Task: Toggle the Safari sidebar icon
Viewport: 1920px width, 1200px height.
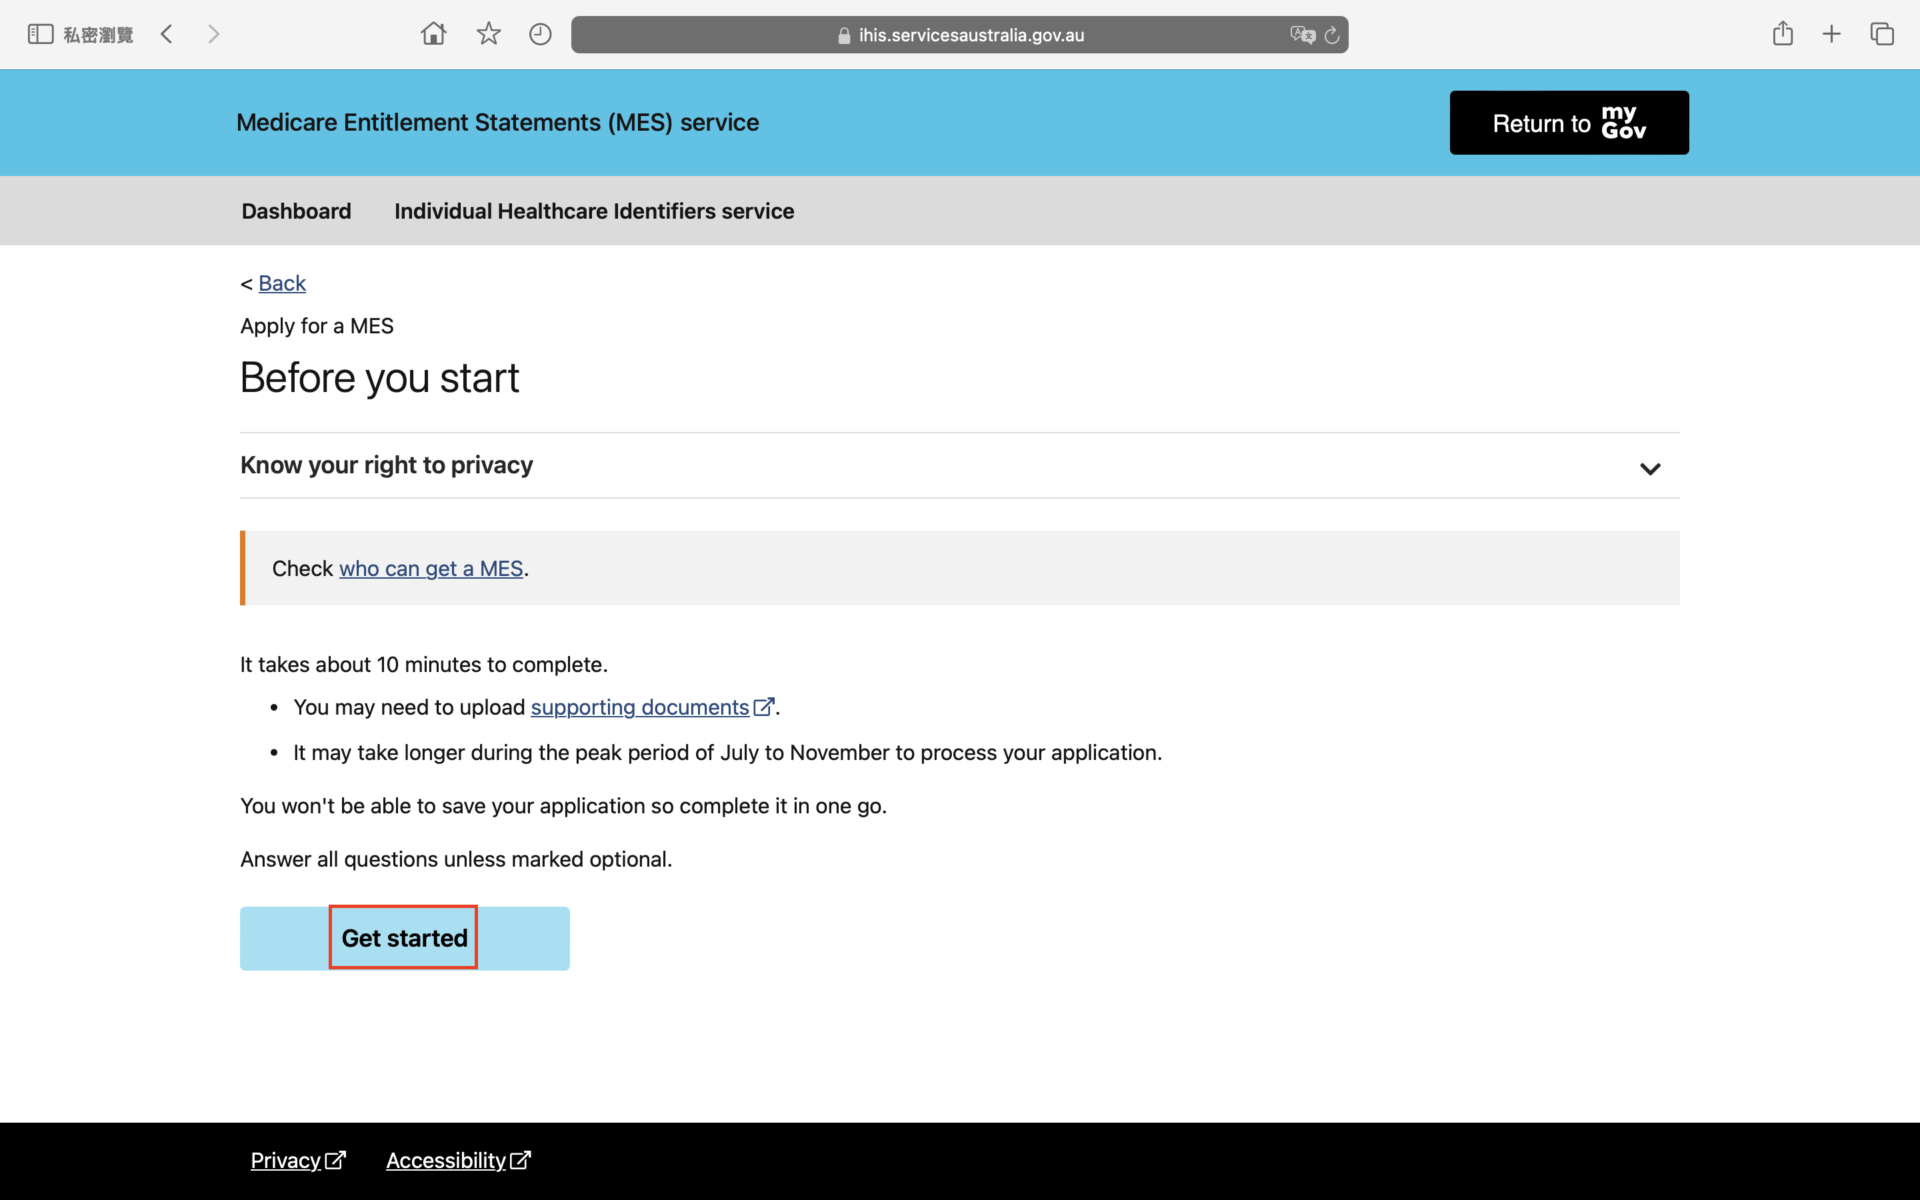Action: click(x=40, y=35)
